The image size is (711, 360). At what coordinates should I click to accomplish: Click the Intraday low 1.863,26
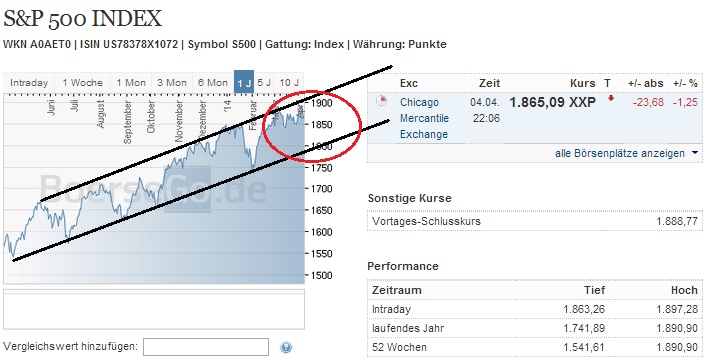[x=584, y=309]
